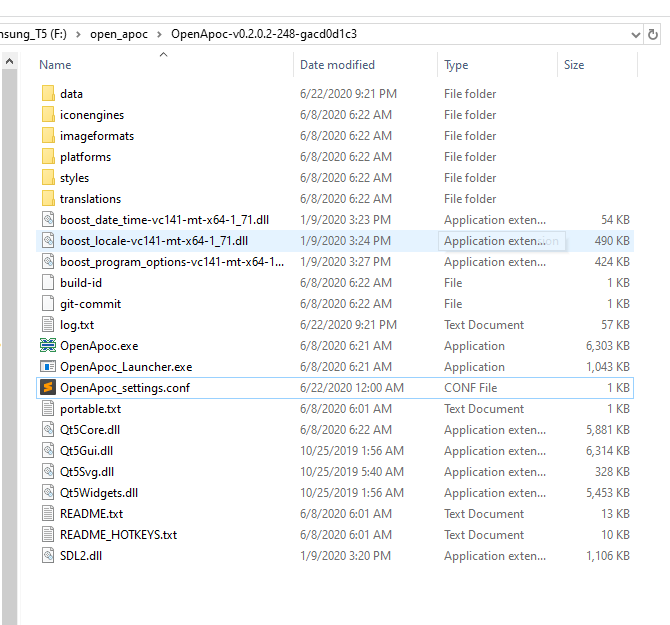This screenshot has height=625, width=670.
Task: Select the boost_locale DLL file icon
Action: click(x=48, y=241)
